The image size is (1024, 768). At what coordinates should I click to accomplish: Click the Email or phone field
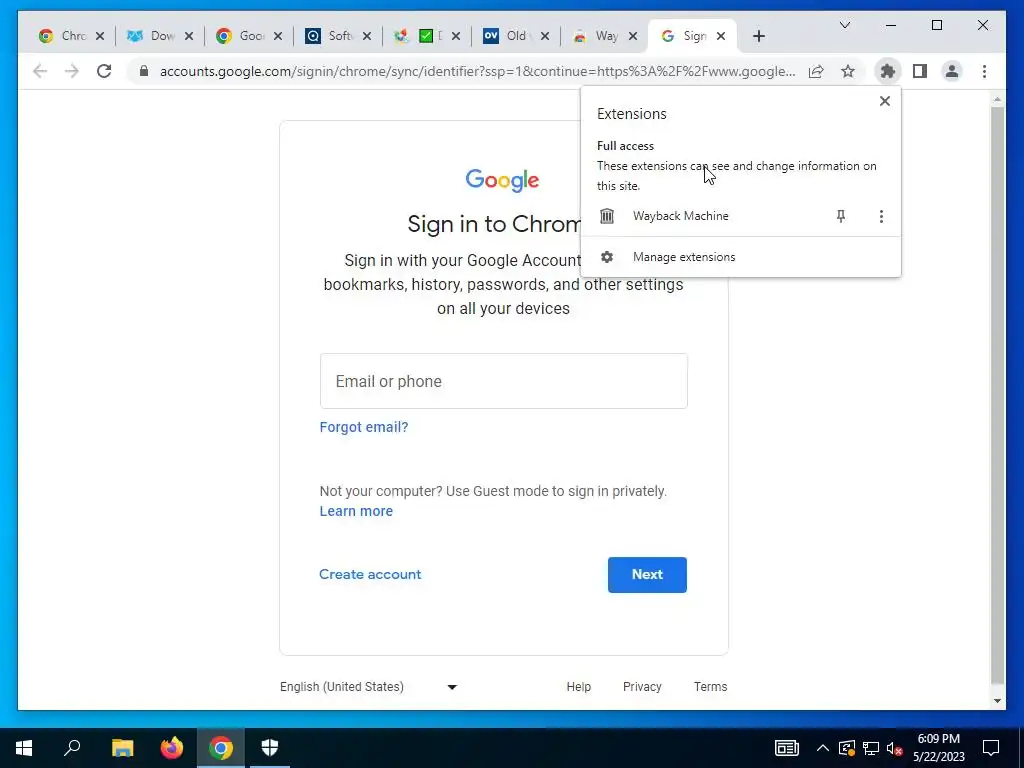click(x=504, y=381)
